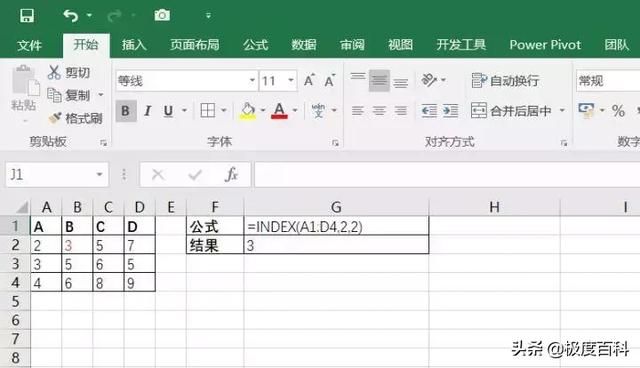Click the Name Box showing J1
Image resolution: width=640 pixels, height=368 pixels.
click(57, 175)
